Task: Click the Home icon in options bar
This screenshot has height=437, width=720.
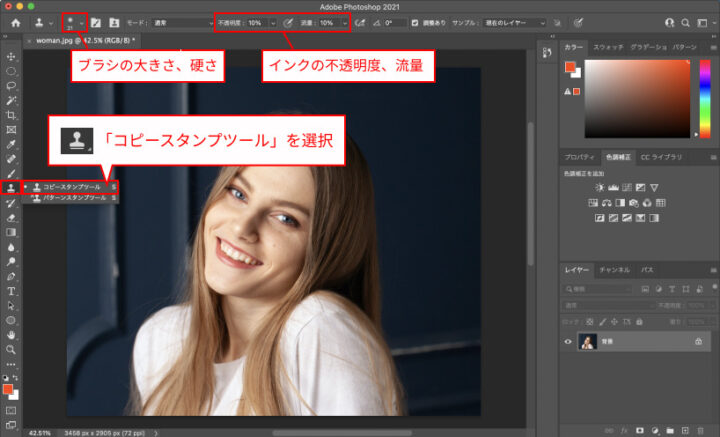Action: tap(16, 23)
